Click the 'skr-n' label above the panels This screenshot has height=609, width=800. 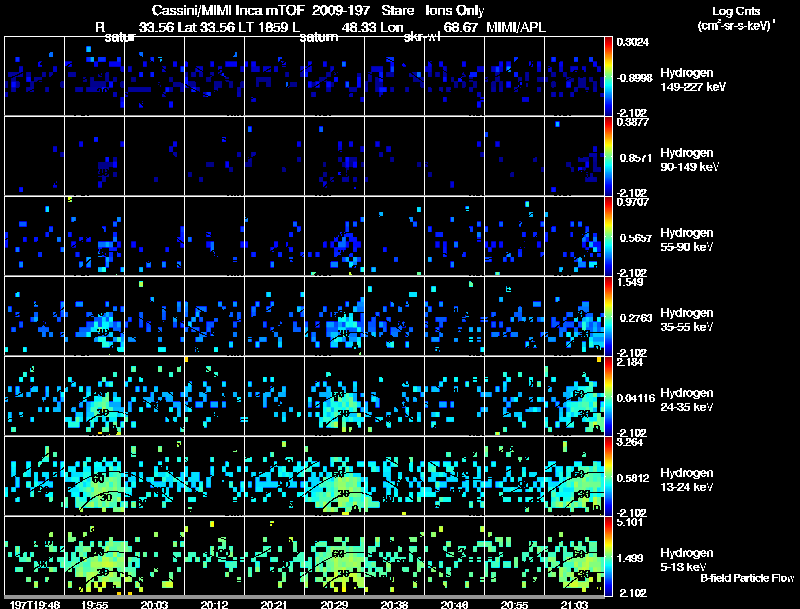(422, 37)
